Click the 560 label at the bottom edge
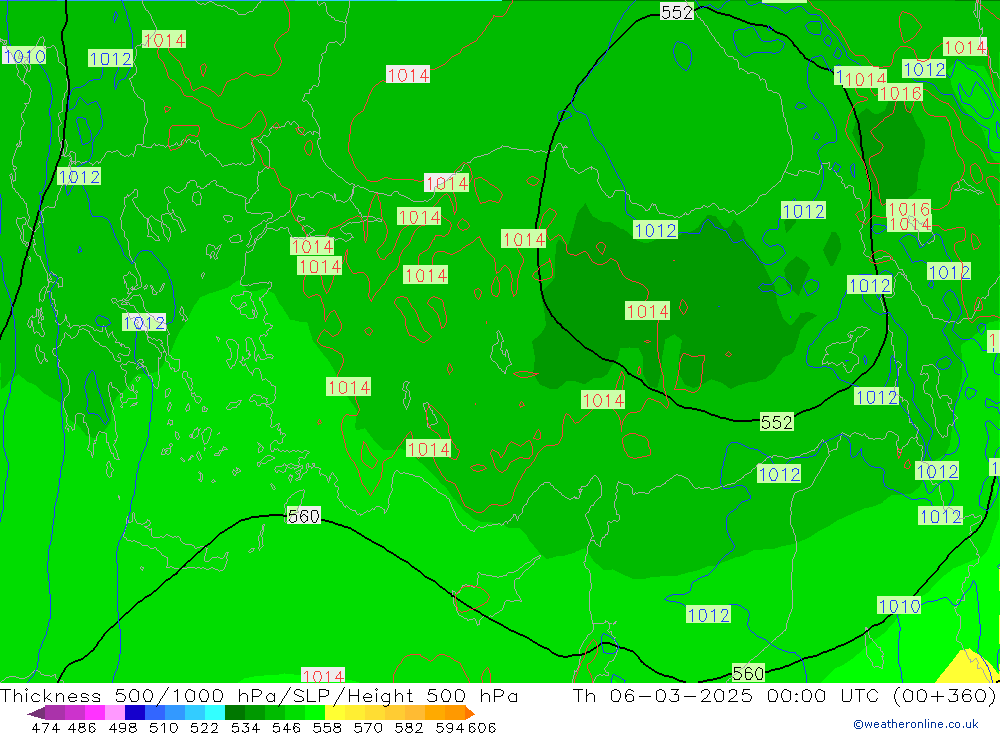Viewport: 1000px width, 733px height. tap(747, 673)
